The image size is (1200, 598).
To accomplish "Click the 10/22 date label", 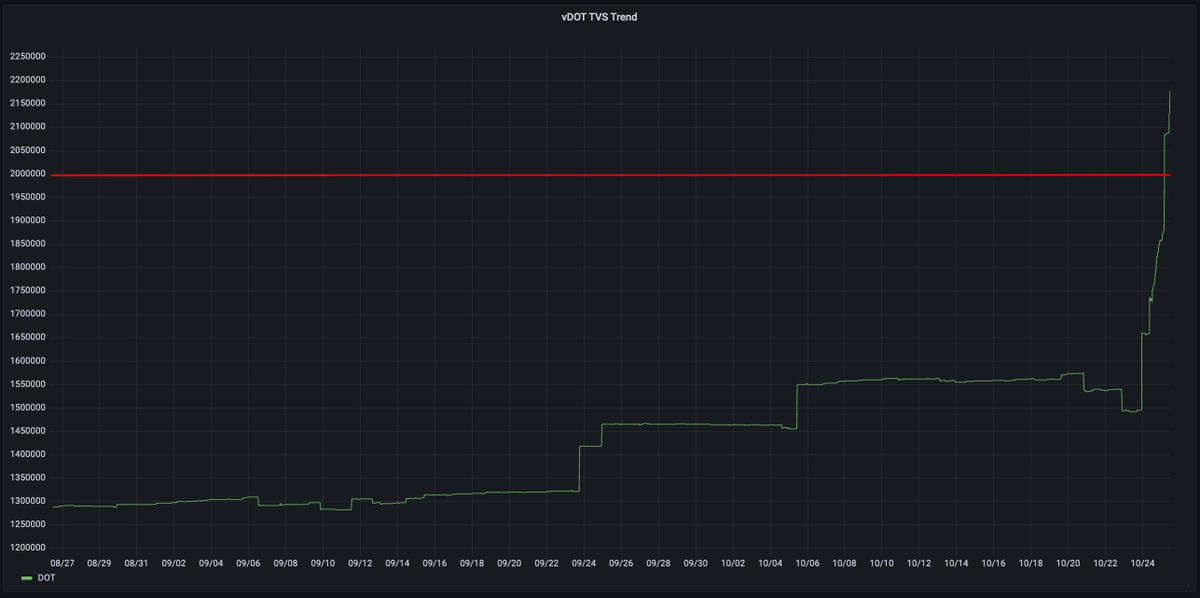I will tap(1106, 563).
